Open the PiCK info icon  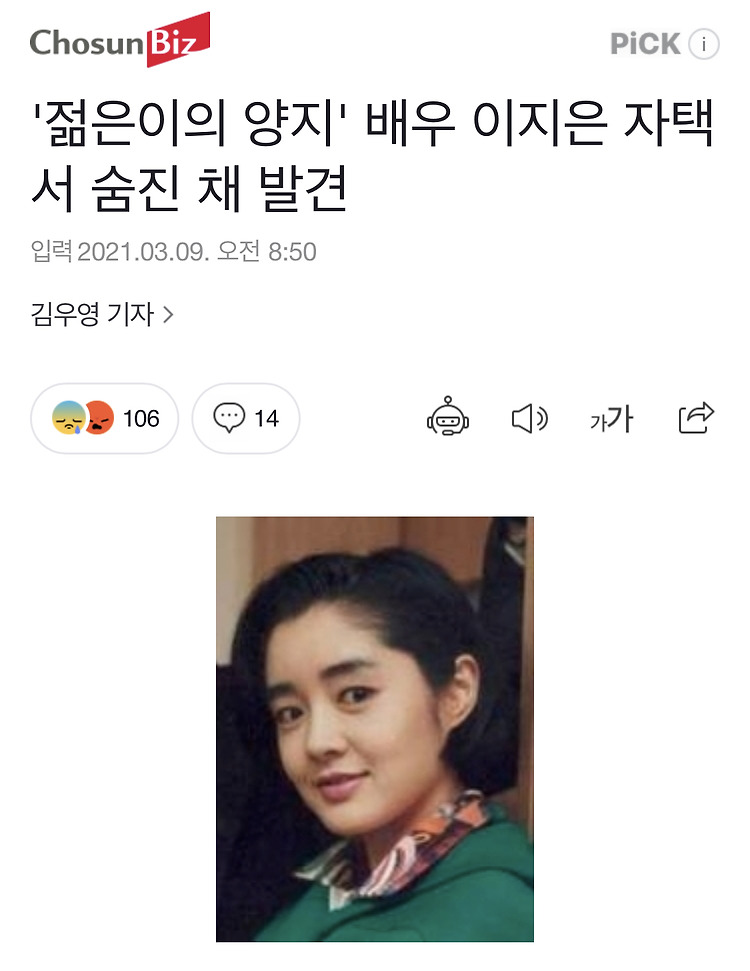704,45
